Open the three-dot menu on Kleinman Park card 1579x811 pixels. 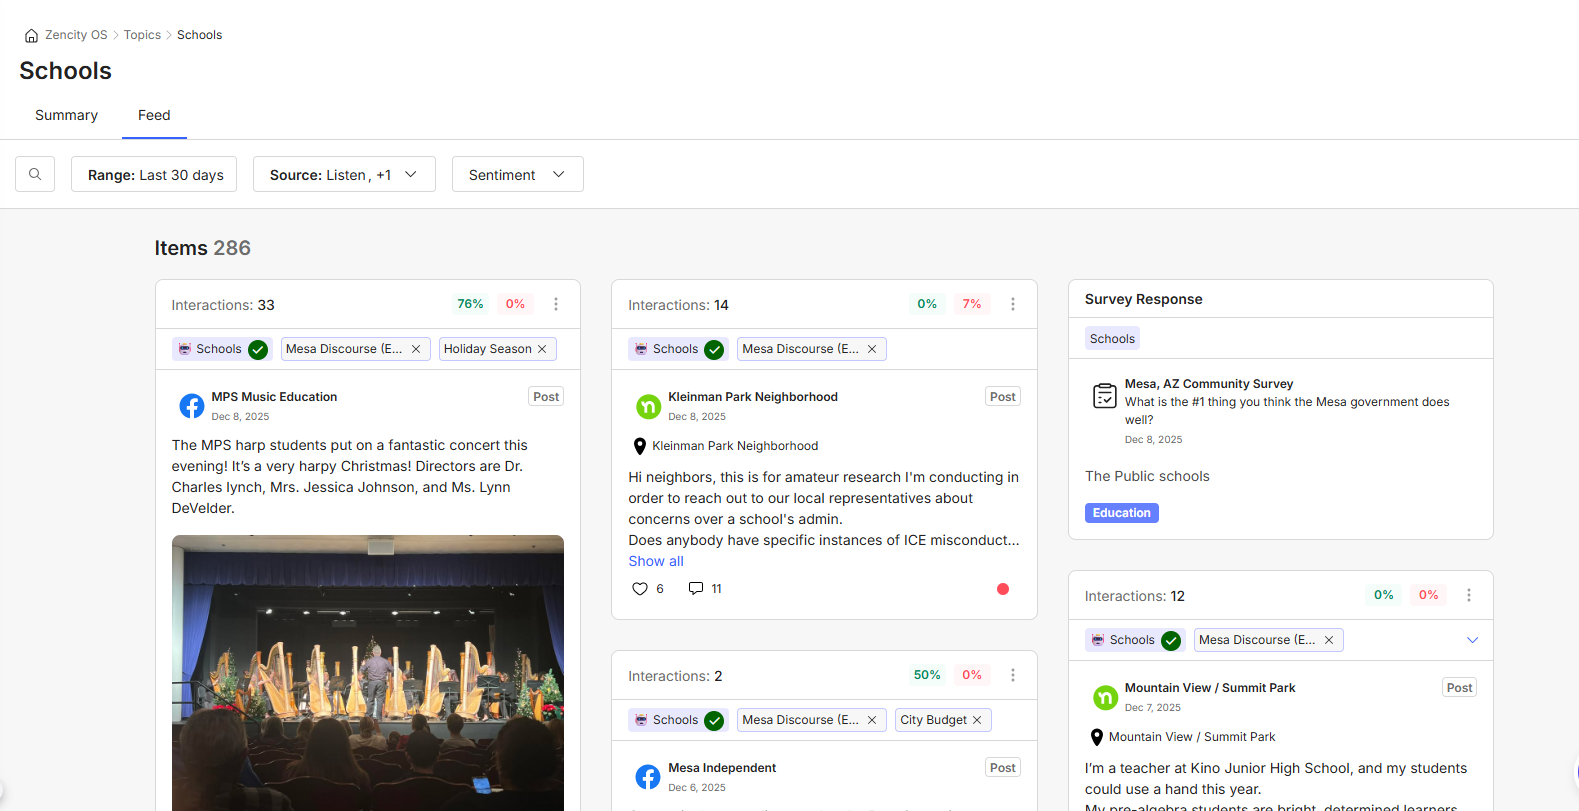click(x=1012, y=304)
